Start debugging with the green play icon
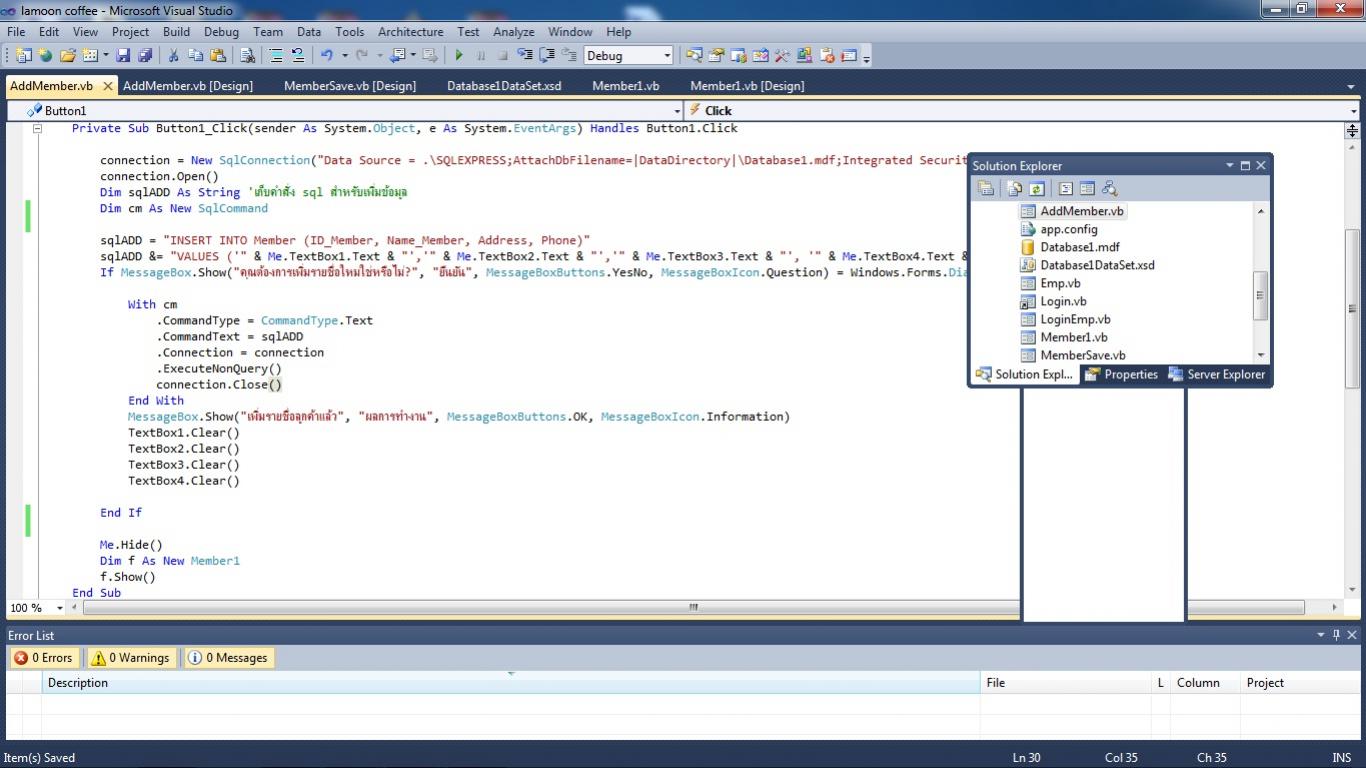Viewport: 1366px width, 768px height. [x=459, y=56]
